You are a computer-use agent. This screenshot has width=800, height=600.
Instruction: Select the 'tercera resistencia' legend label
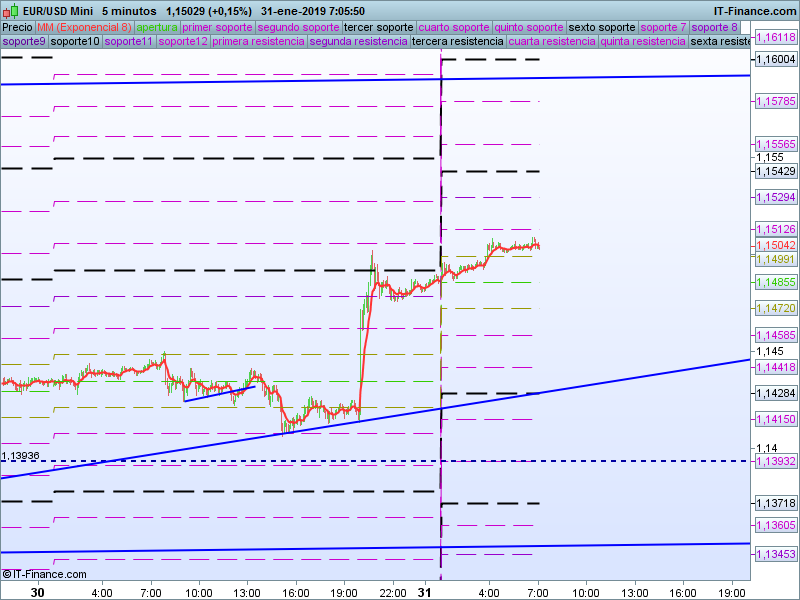point(457,42)
